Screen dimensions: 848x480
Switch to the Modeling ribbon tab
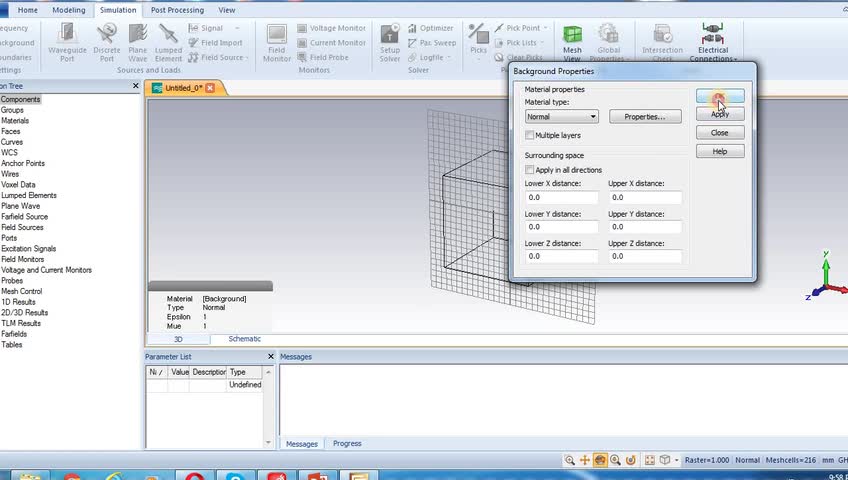(x=69, y=10)
